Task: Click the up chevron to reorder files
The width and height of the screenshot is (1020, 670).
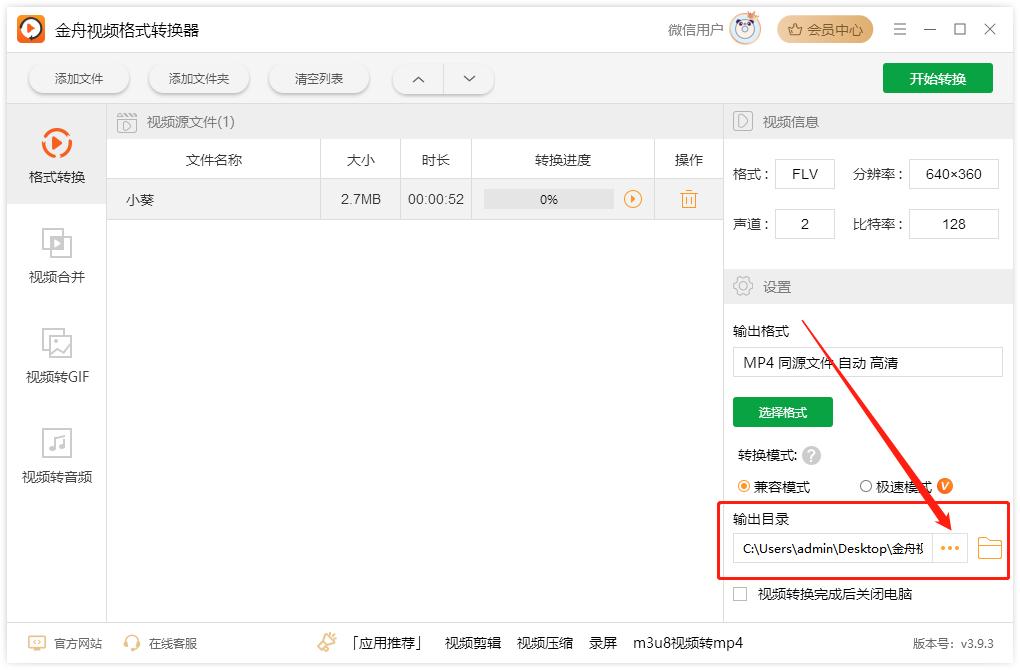Action: (x=417, y=78)
